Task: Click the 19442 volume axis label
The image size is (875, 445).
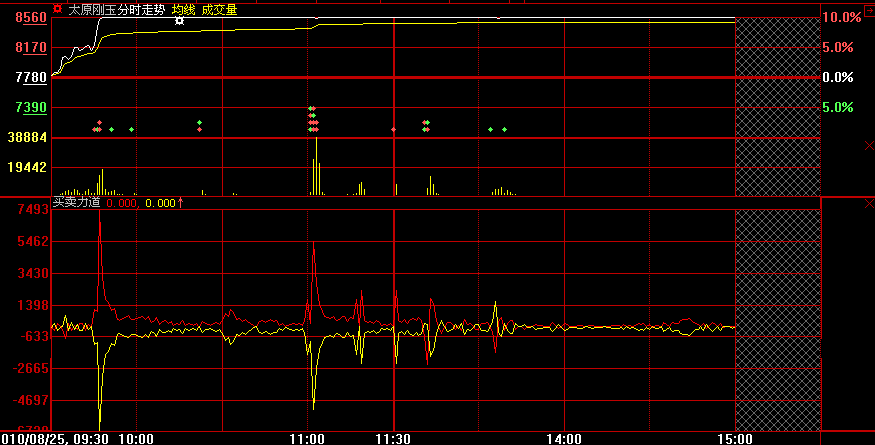Action: [x=27, y=168]
